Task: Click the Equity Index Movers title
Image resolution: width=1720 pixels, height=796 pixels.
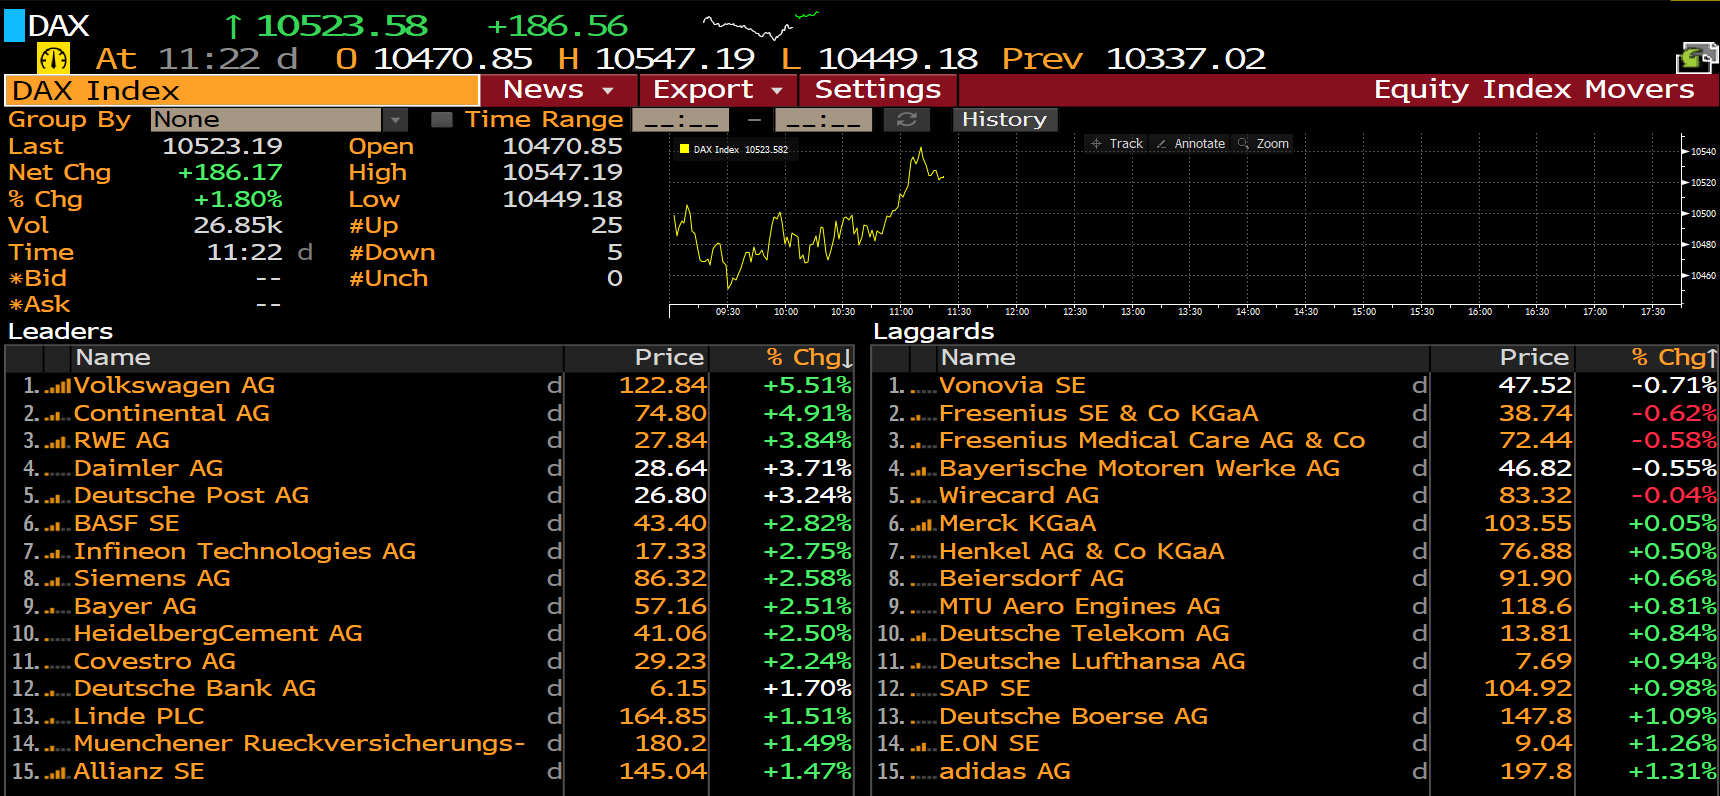Action: point(1534,90)
